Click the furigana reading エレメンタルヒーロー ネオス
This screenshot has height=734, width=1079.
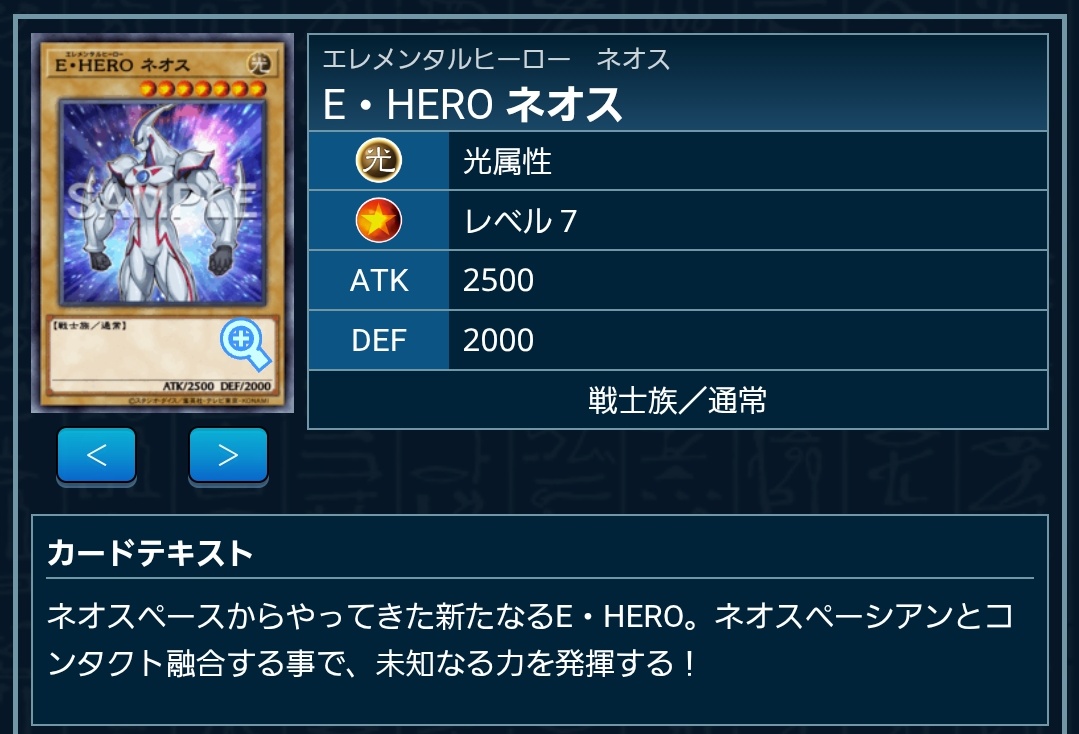[x=496, y=59]
